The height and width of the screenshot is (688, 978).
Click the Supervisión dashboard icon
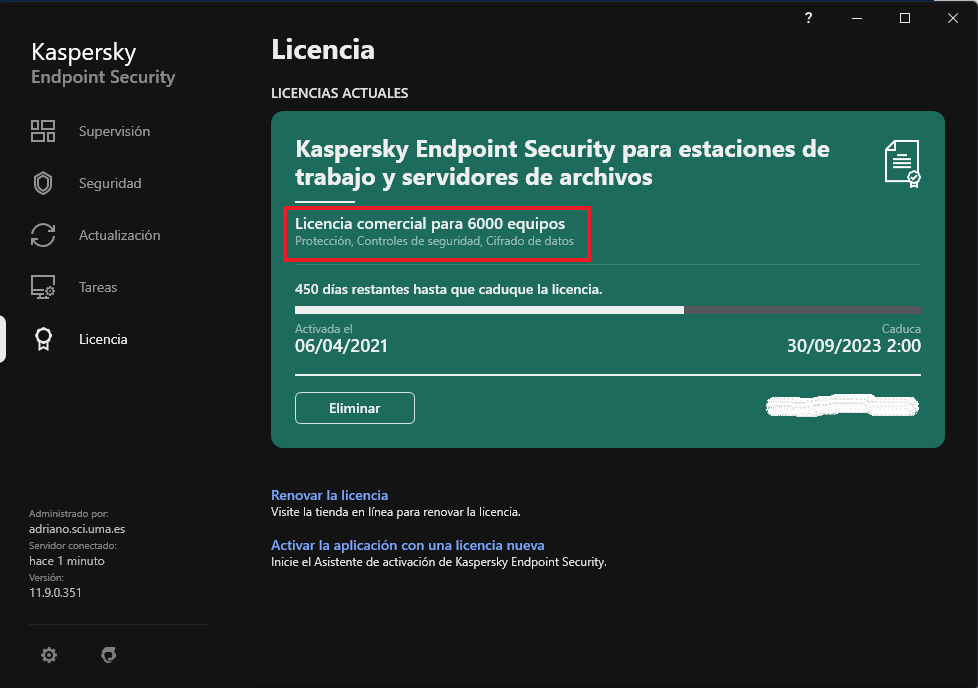[x=43, y=131]
